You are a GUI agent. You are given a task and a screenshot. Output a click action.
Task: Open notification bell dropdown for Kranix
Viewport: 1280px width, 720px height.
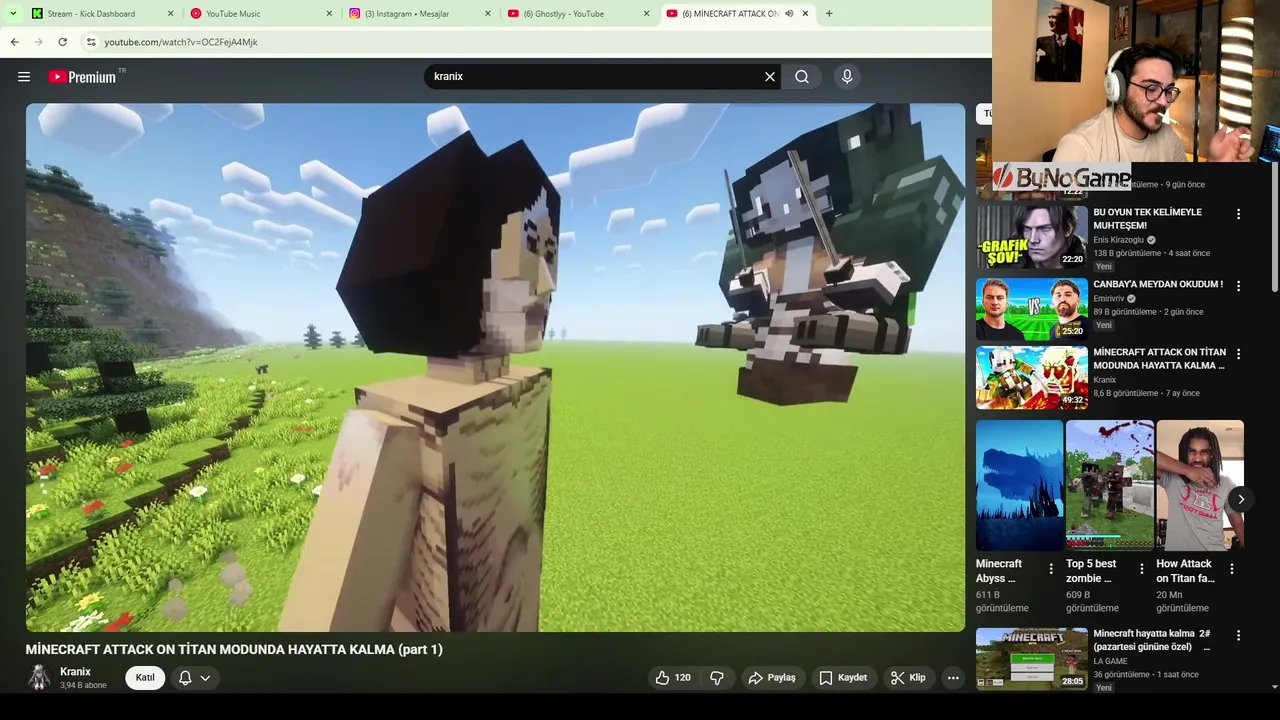pyautogui.click(x=195, y=678)
